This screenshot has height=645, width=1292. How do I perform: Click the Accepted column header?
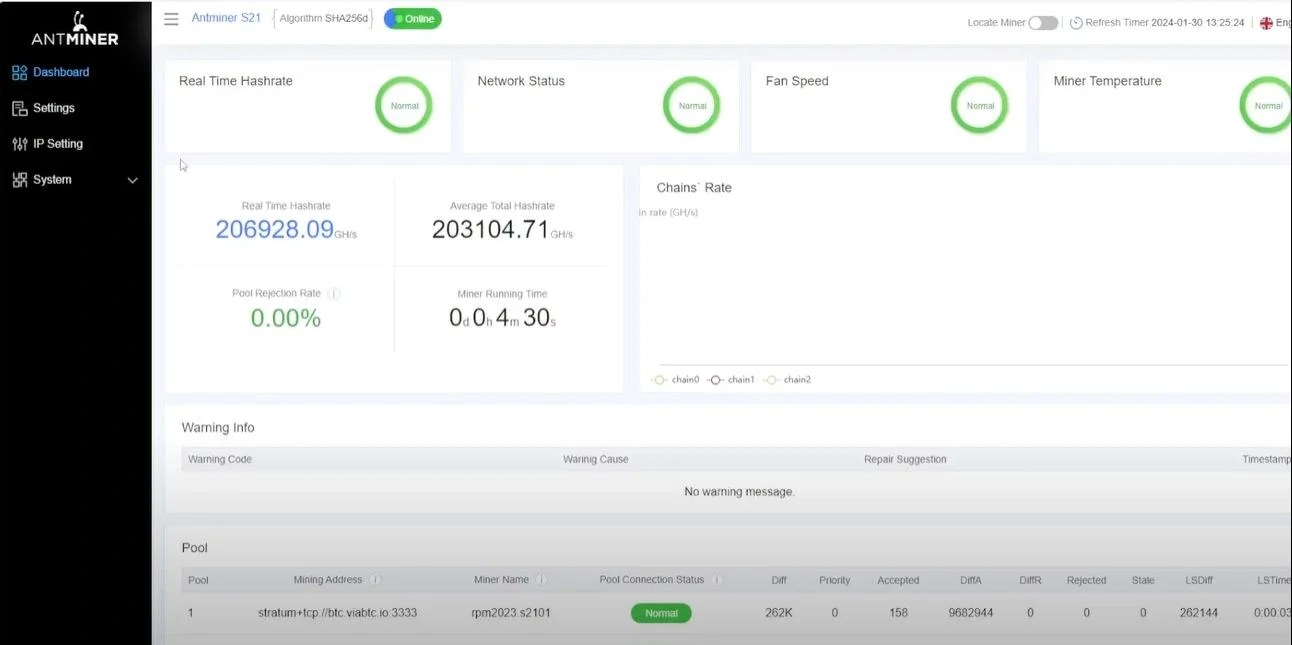pos(898,580)
